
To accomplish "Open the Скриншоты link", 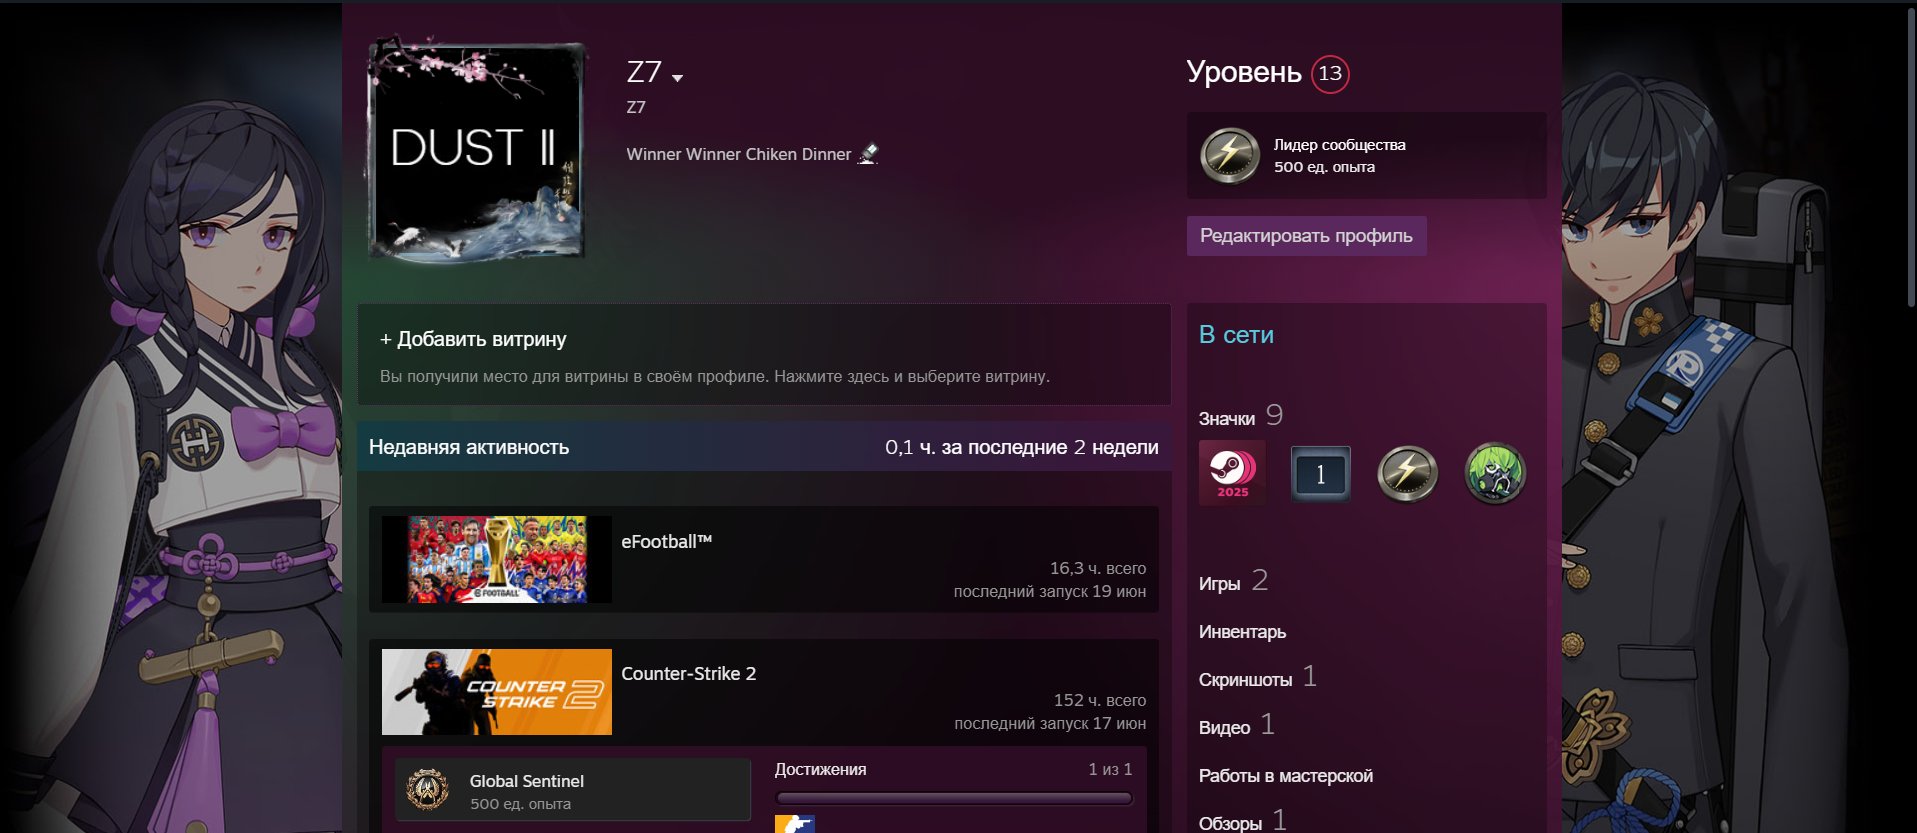I will [1245, 680].
